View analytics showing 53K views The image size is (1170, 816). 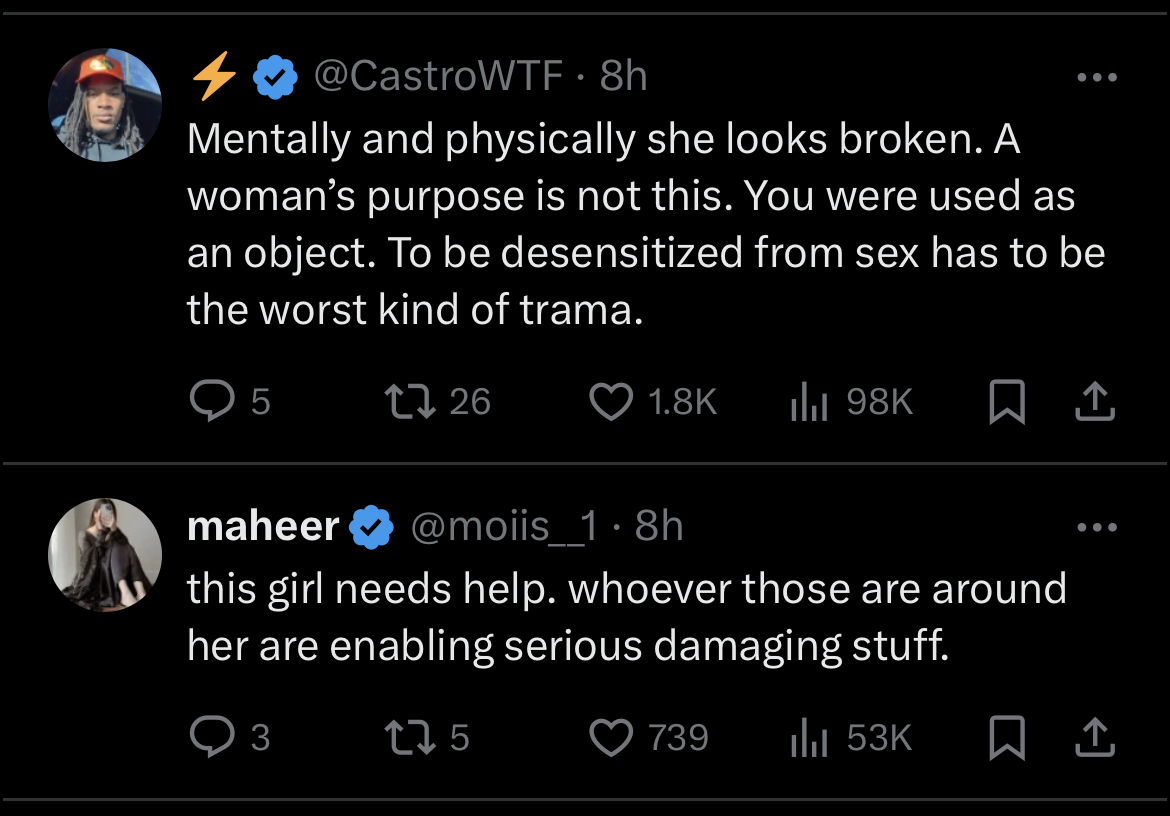pos(851,737)
